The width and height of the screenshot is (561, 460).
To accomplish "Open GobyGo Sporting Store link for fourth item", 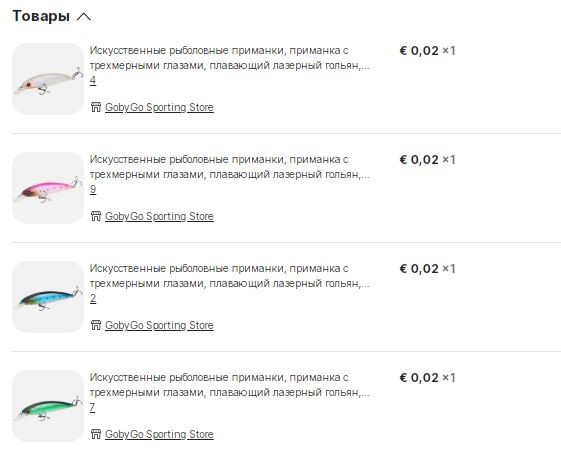I will 159,434.
